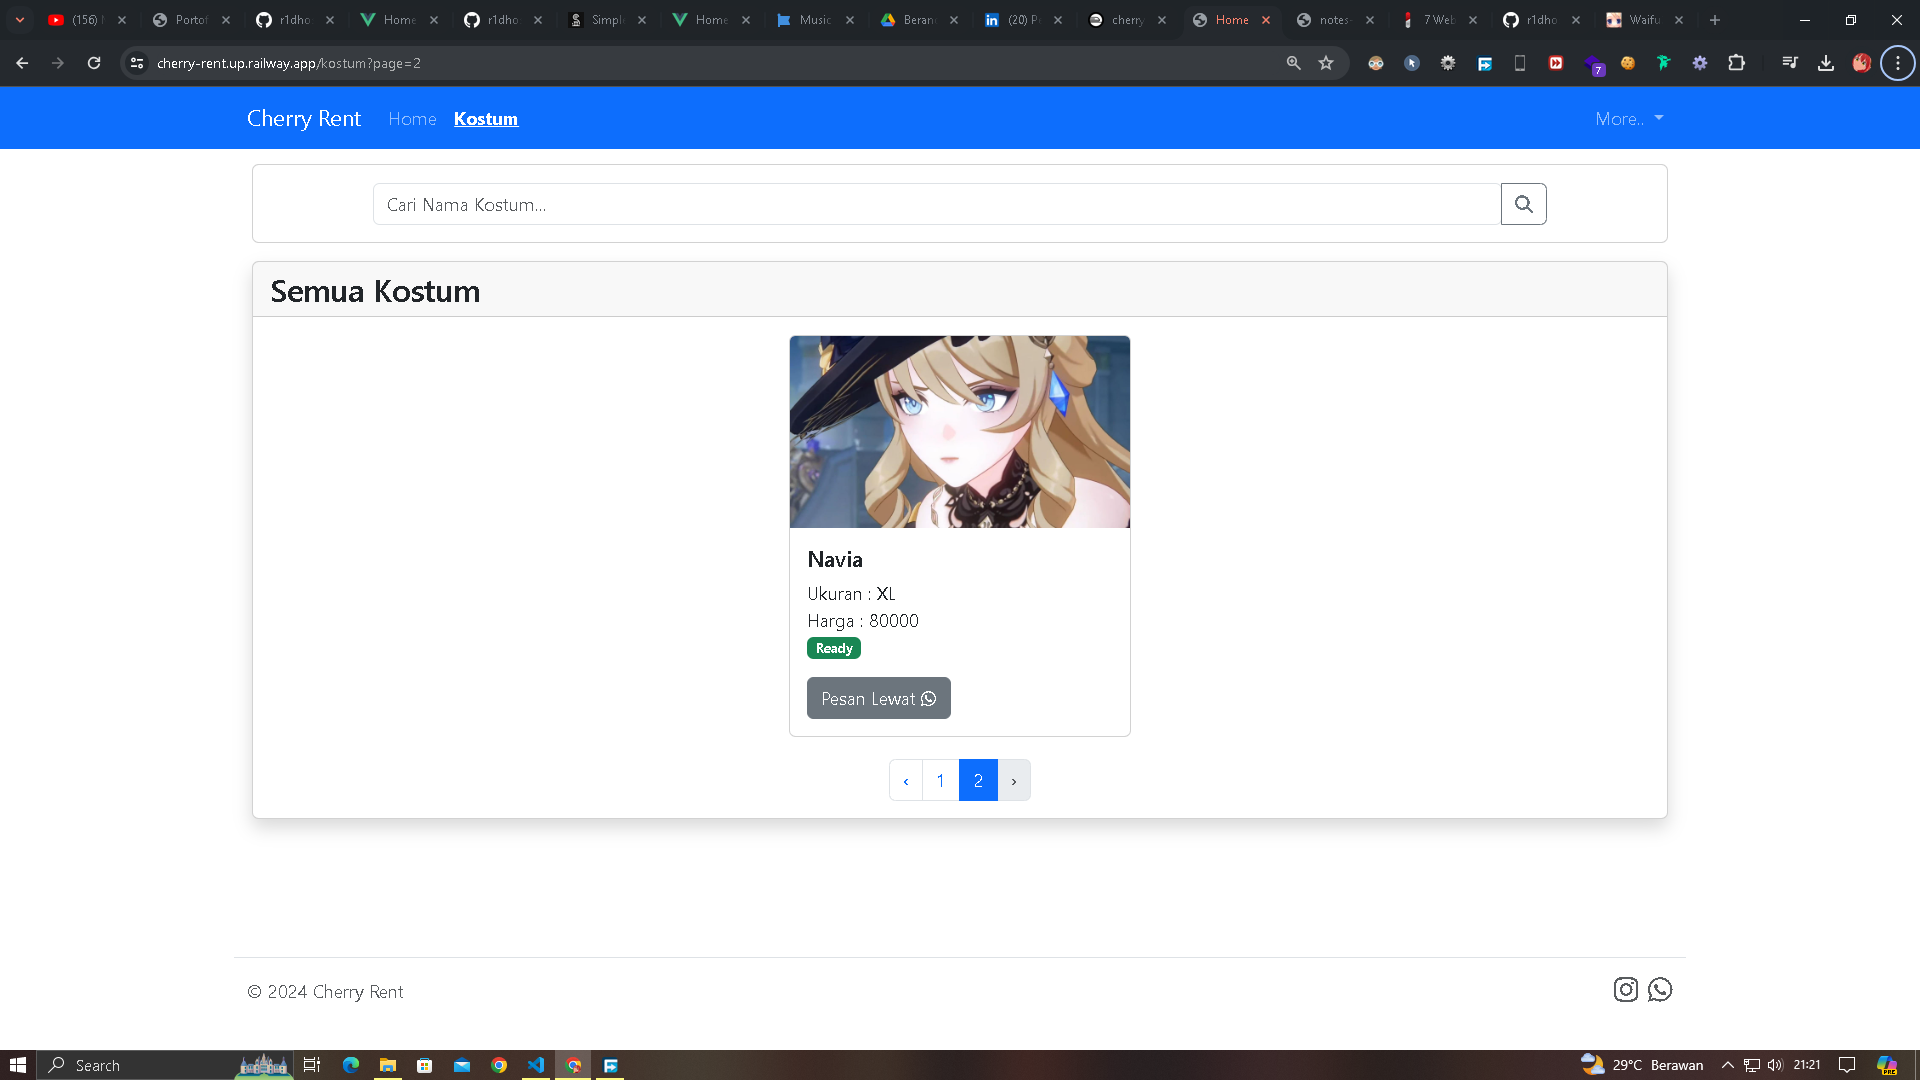
Task: Click the Cherry Rent brand logo
Action: (304, 118)
